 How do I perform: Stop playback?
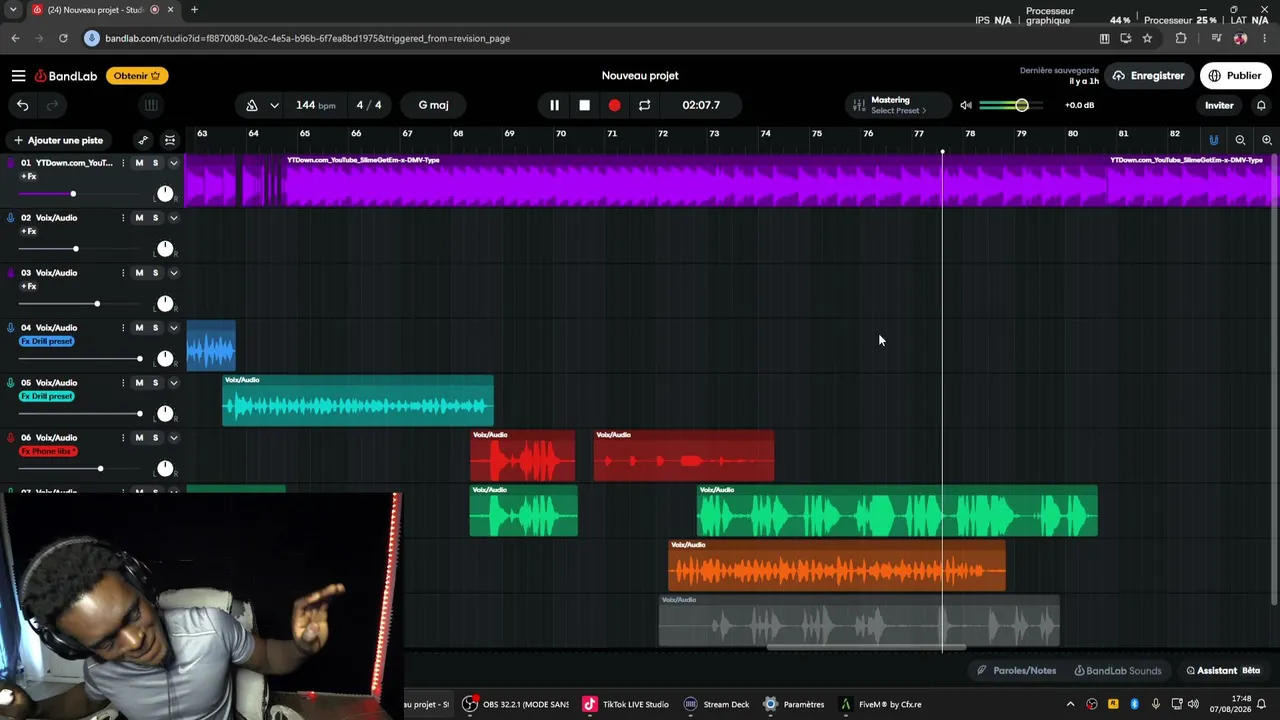pos(584,105)
